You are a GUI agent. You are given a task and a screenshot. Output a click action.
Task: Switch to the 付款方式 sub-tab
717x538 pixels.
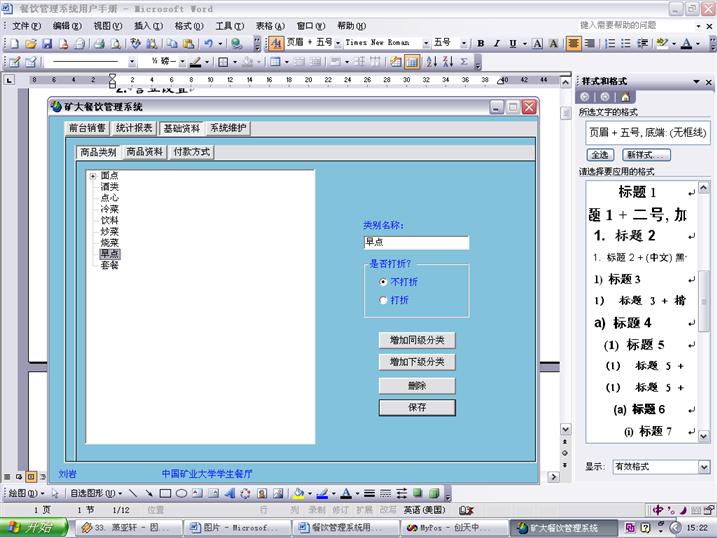click(x=192, y=152)
